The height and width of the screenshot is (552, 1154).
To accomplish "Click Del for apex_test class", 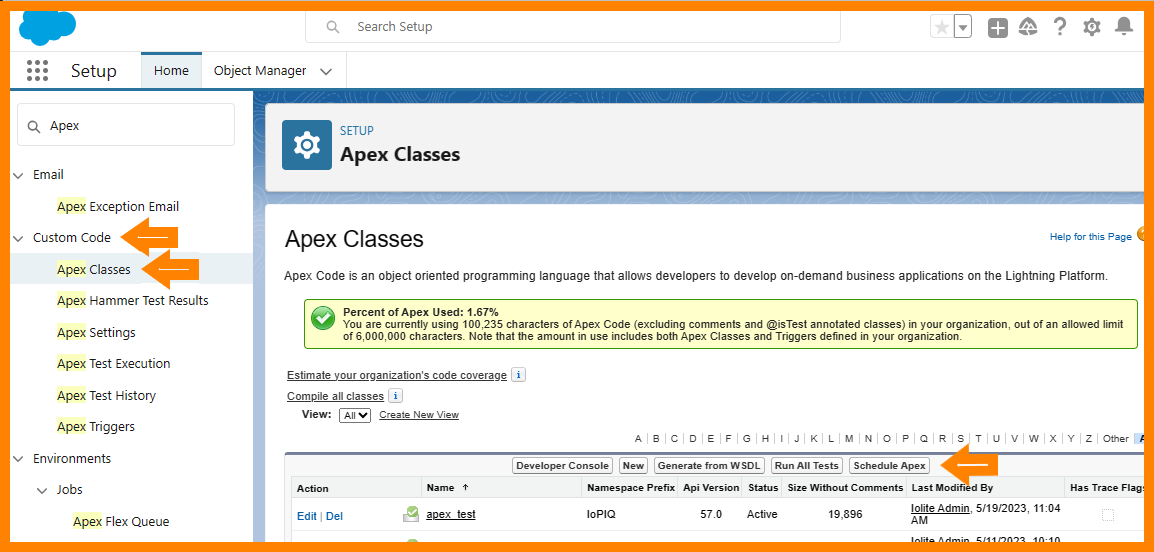I will tap(334, 516).
